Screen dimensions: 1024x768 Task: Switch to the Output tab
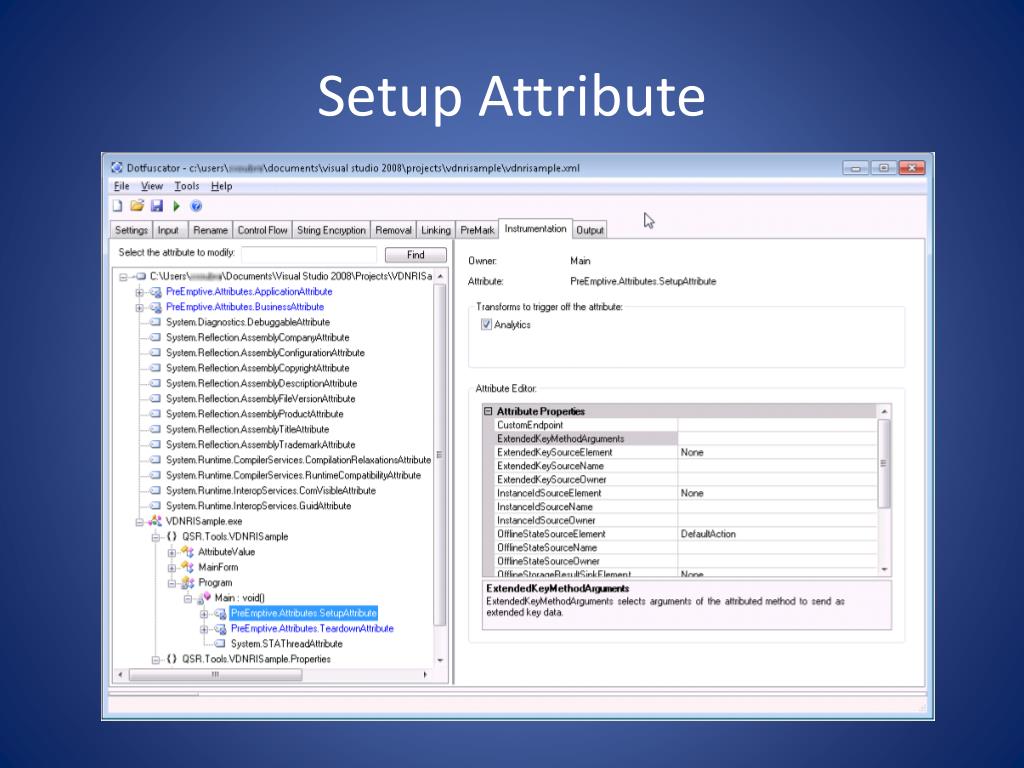[x=590, y=231]
